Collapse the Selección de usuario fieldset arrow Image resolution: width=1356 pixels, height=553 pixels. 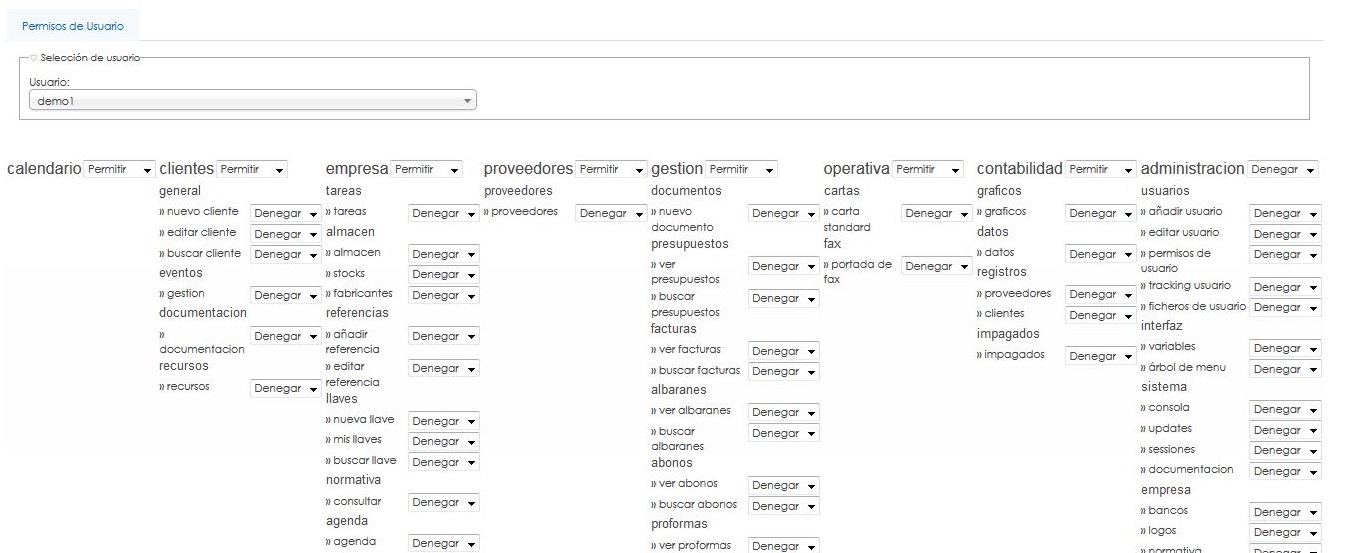[x=33, y=57]
